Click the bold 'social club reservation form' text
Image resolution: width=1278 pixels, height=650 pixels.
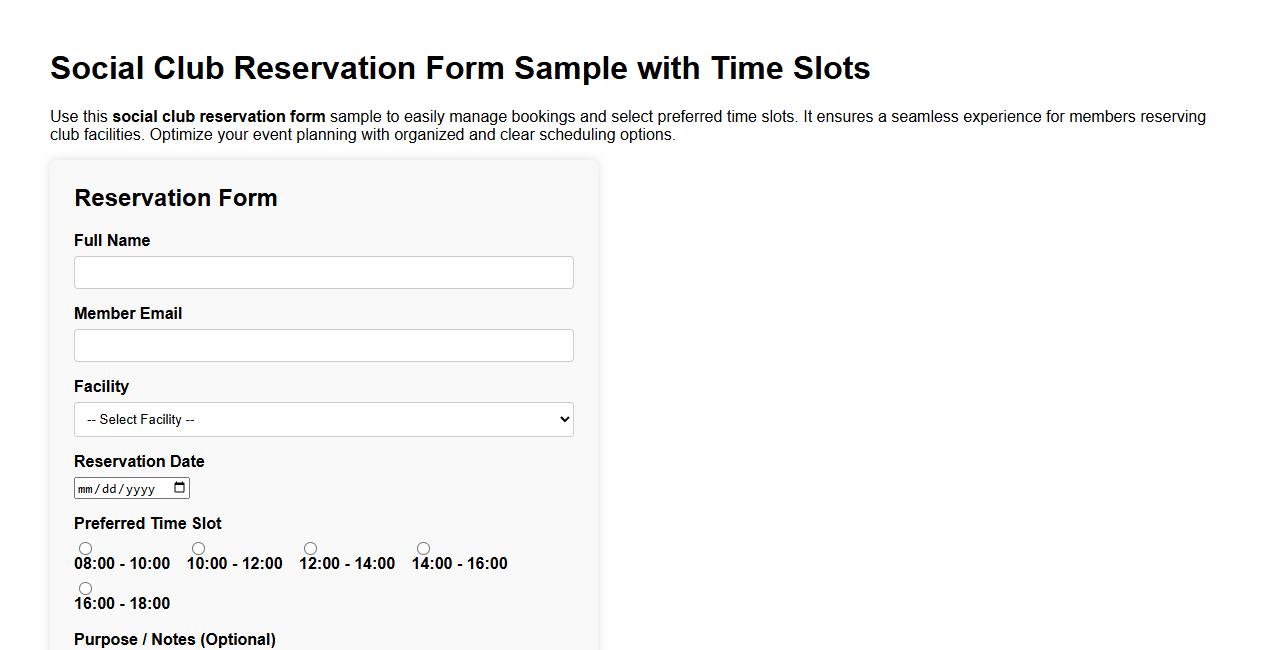218,116
